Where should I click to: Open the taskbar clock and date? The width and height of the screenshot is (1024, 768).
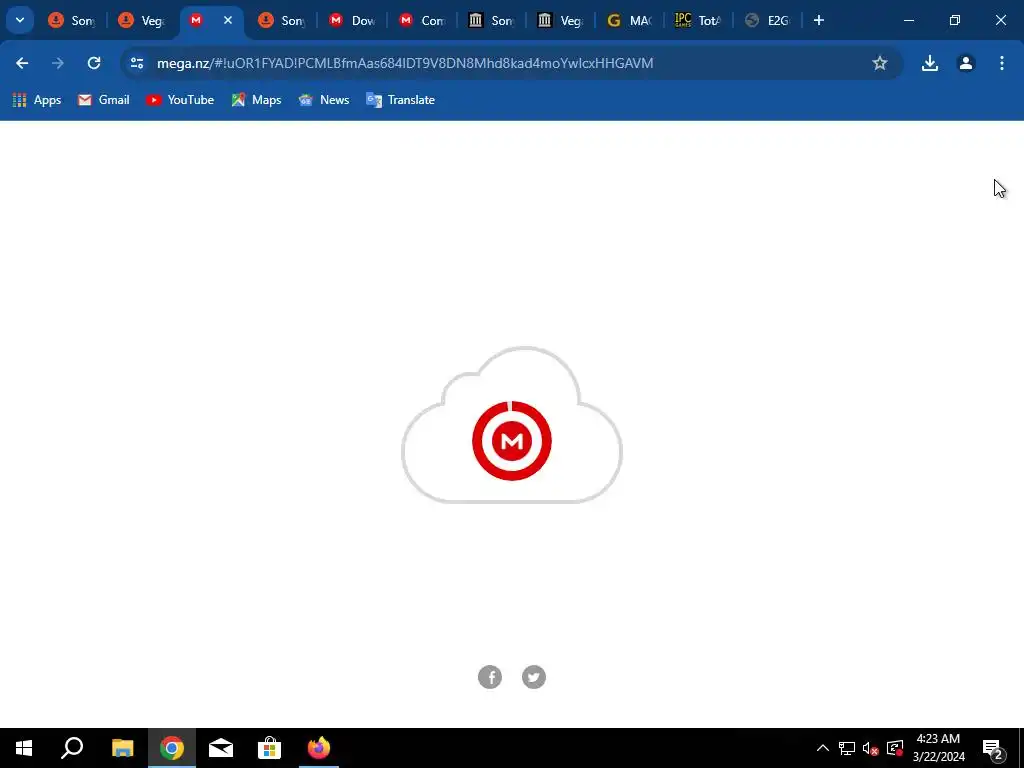[938, 748]
